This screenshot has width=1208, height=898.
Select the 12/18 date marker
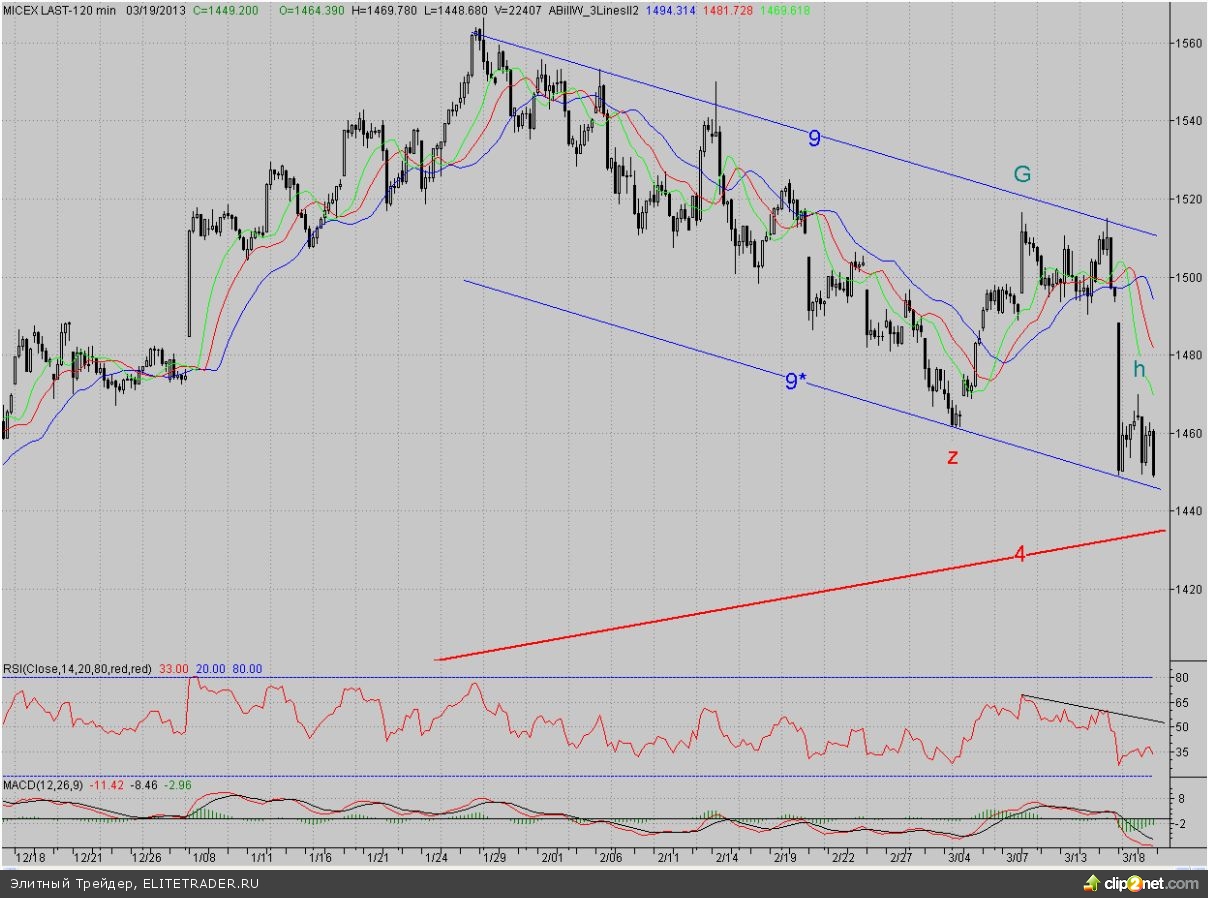point(31,858)
